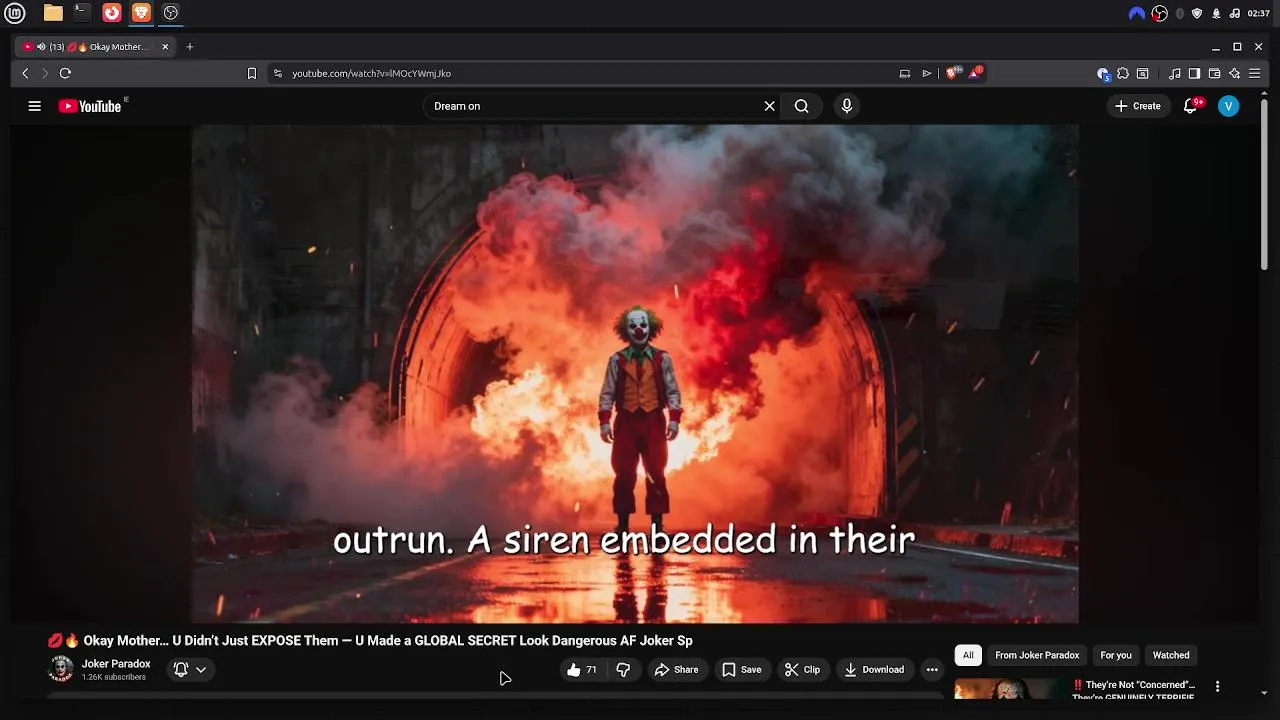Focus the browser address bar URL

(371, 73)
